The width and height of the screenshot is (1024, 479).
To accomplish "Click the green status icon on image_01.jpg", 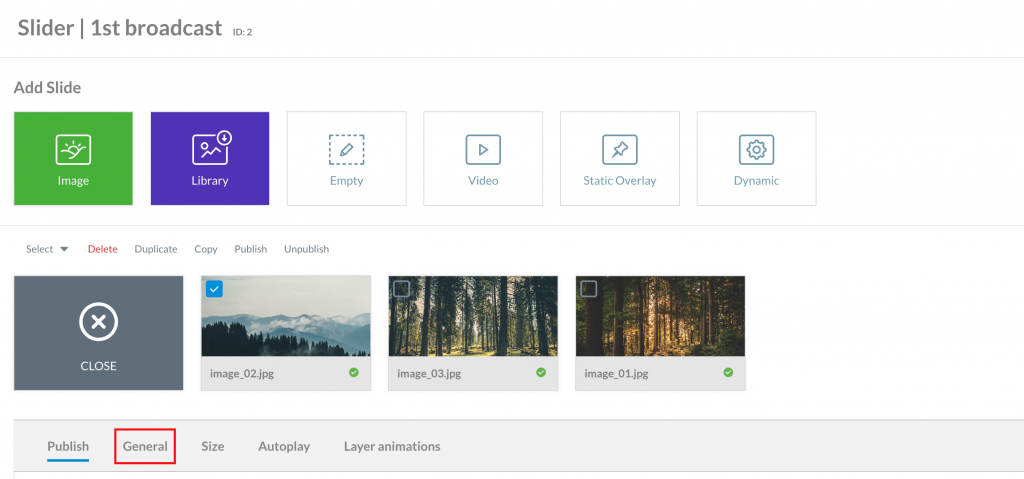I will click(x=728, y=372).
